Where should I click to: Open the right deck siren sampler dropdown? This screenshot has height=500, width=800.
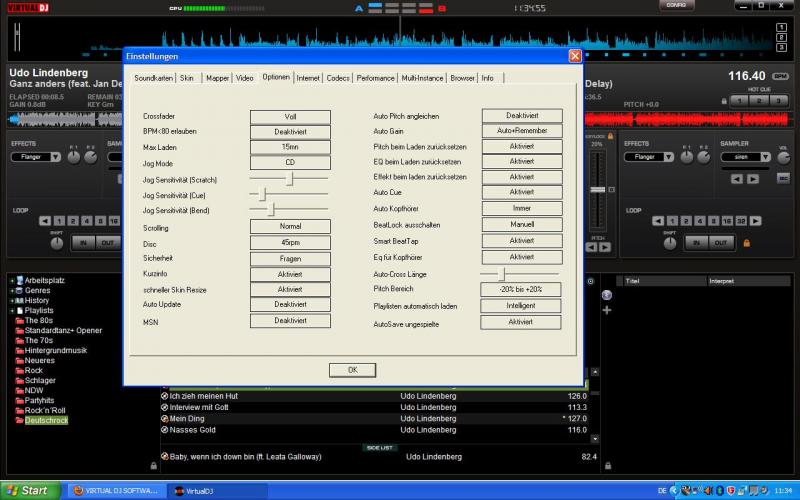[x=765, y=157]
